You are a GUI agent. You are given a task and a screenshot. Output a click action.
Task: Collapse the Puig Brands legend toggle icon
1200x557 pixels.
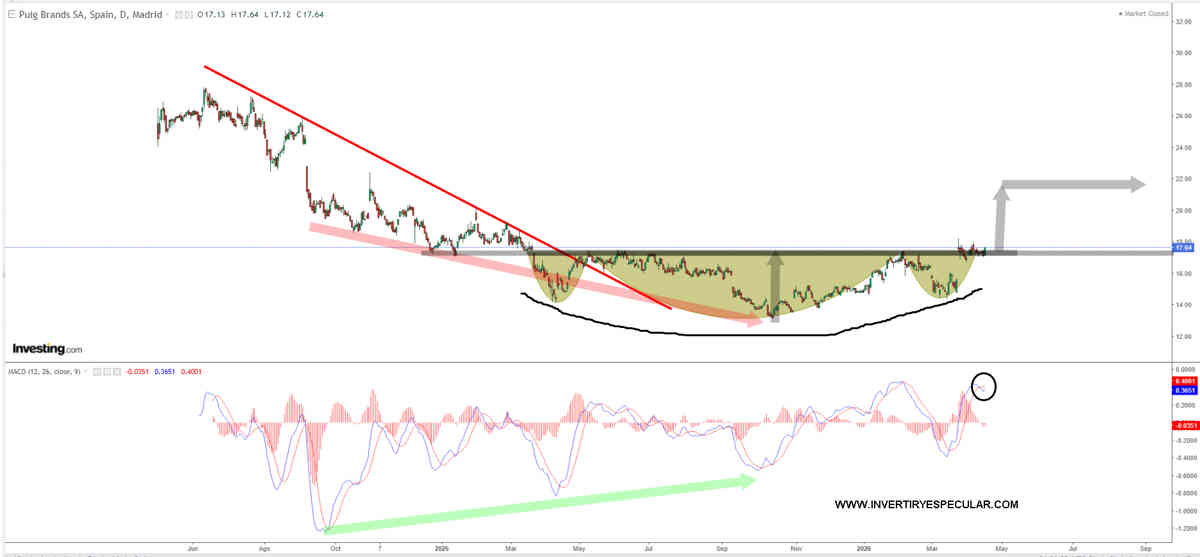click(x=9, y=13)
